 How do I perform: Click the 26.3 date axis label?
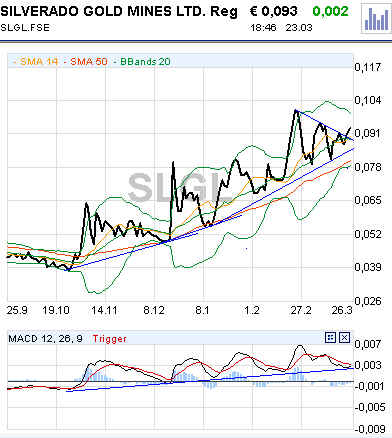point(342,310)
